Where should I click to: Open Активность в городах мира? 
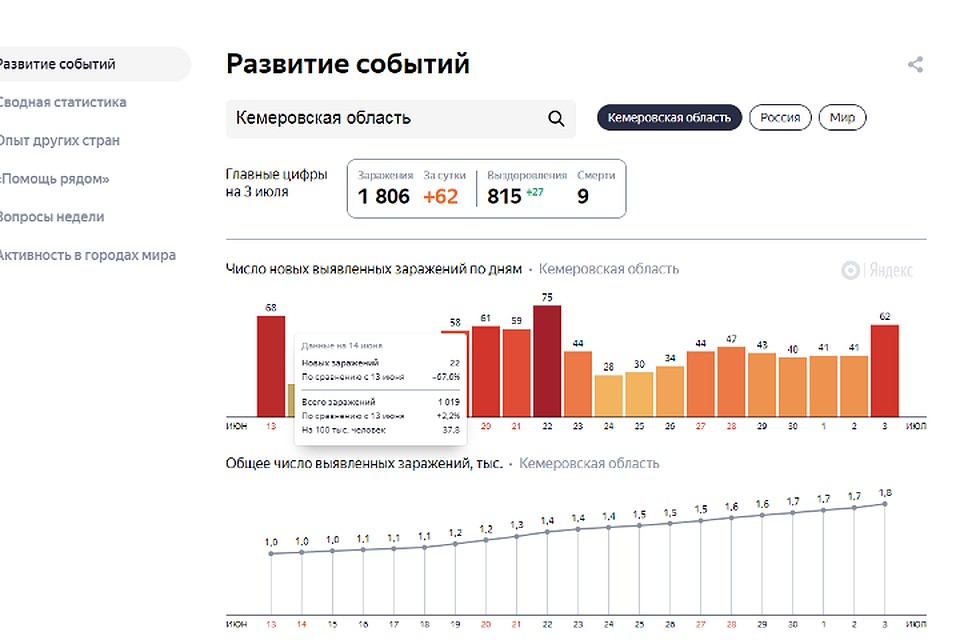[87, 255]
